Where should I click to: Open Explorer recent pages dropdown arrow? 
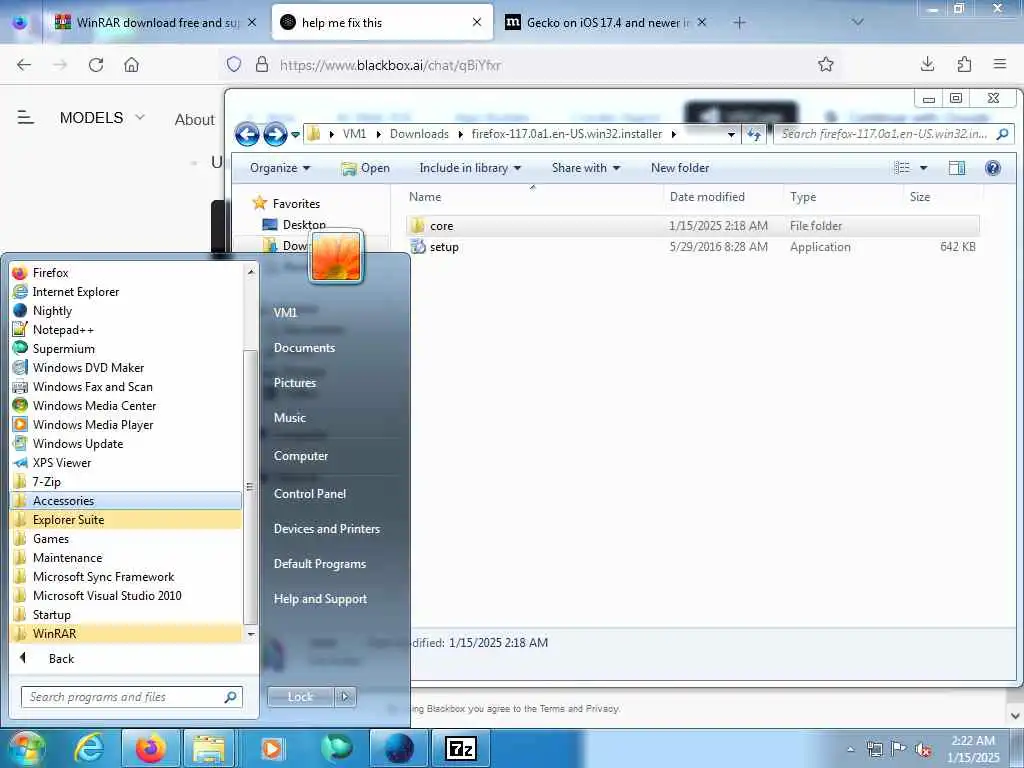295,135
